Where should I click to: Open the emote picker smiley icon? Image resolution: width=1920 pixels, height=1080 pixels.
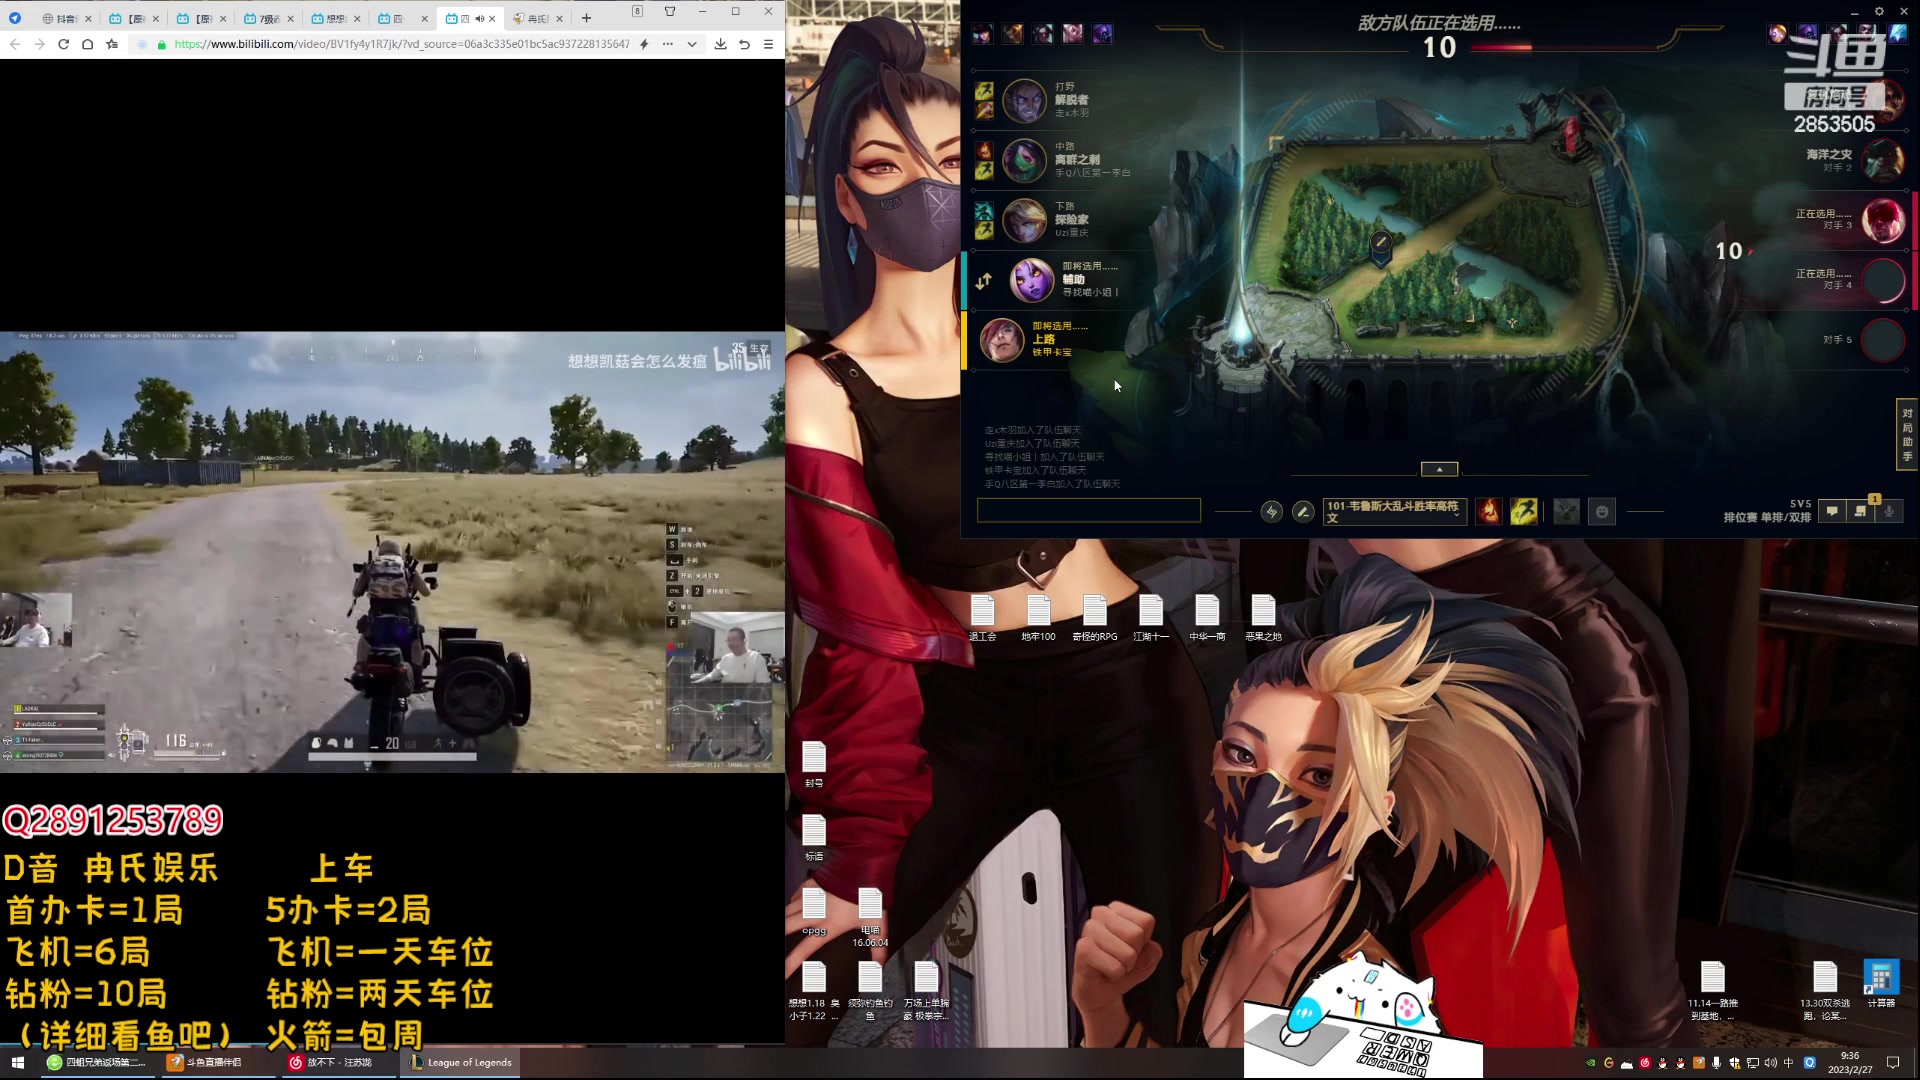click(x=1602, y=512)
